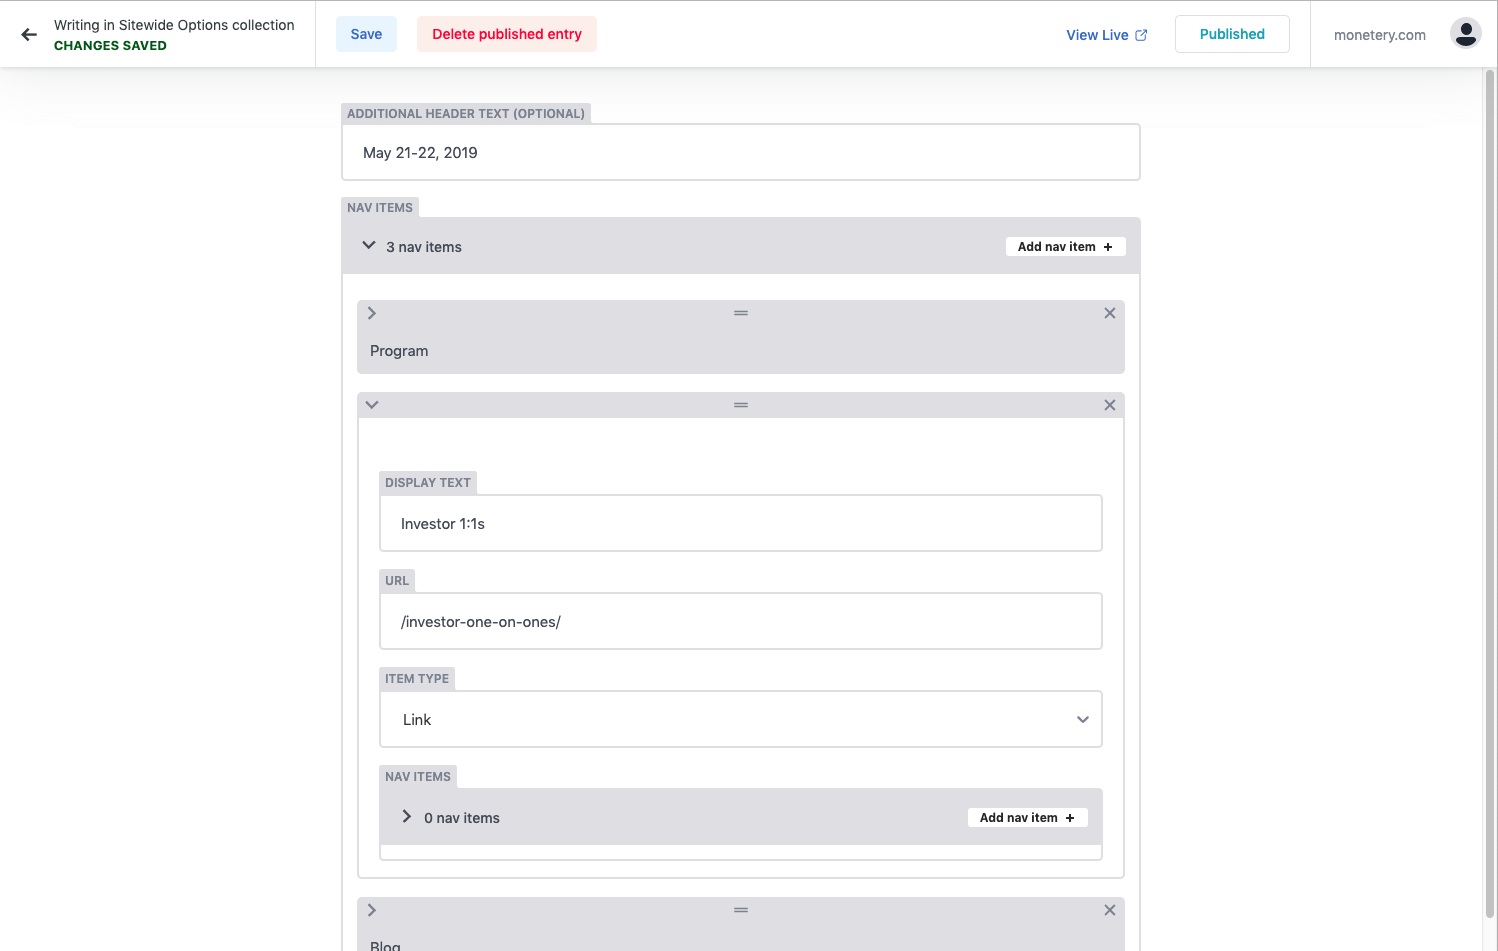Image resolution: width=1498 pixels, height=951 pixels.
Task: Expand the Program nav item
Action: point(371,313)
